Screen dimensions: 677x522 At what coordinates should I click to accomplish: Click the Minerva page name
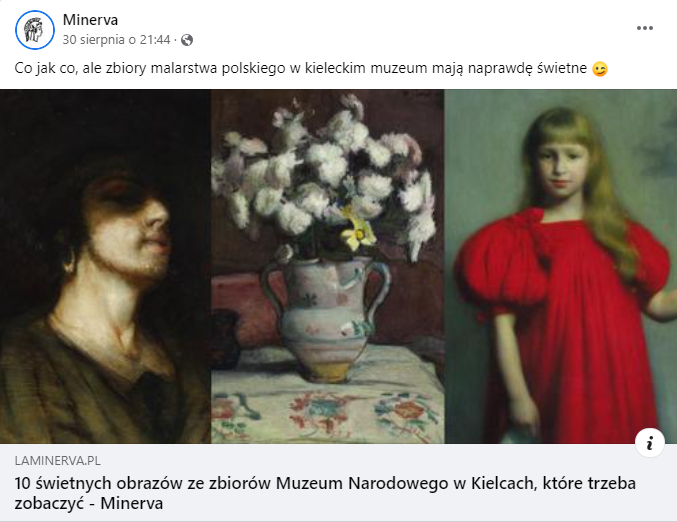90,20
